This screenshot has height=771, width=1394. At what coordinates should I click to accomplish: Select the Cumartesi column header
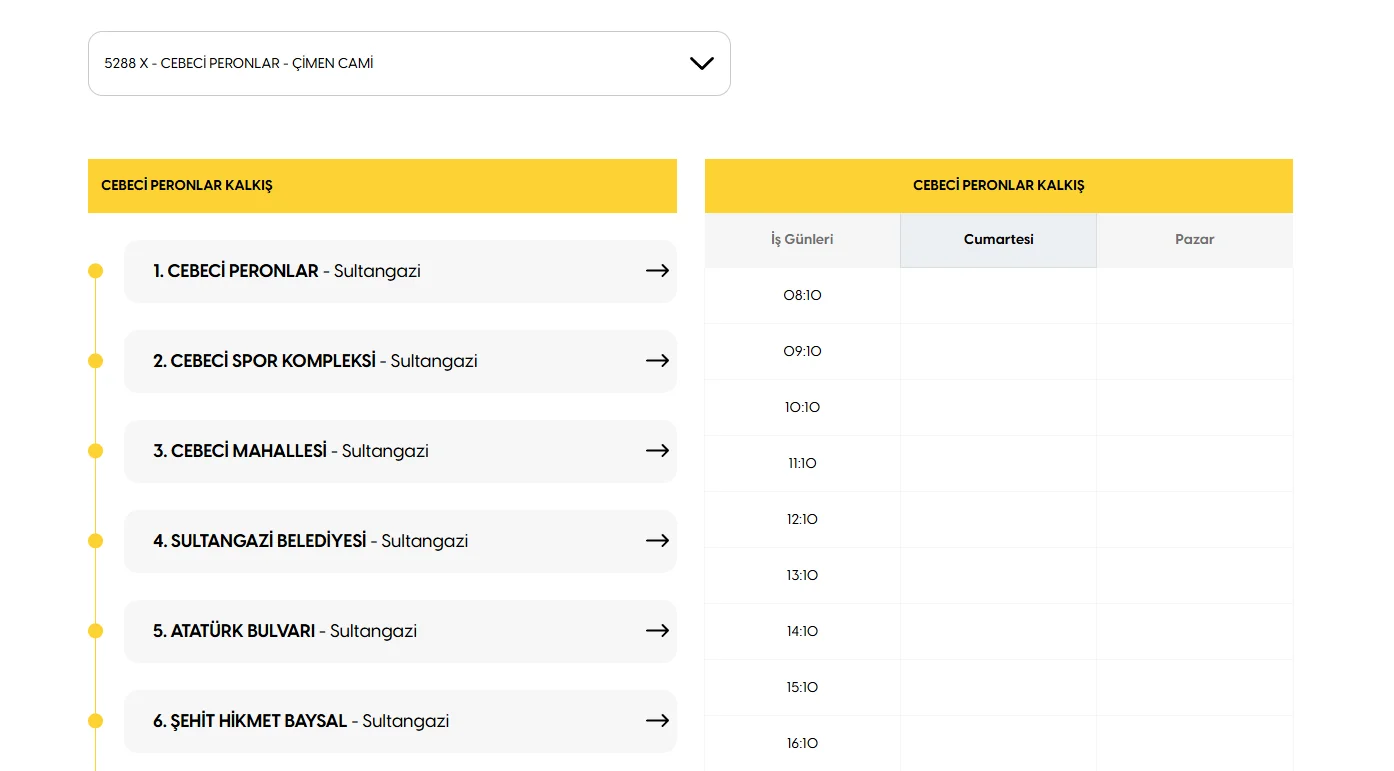(x=998, y=239)
